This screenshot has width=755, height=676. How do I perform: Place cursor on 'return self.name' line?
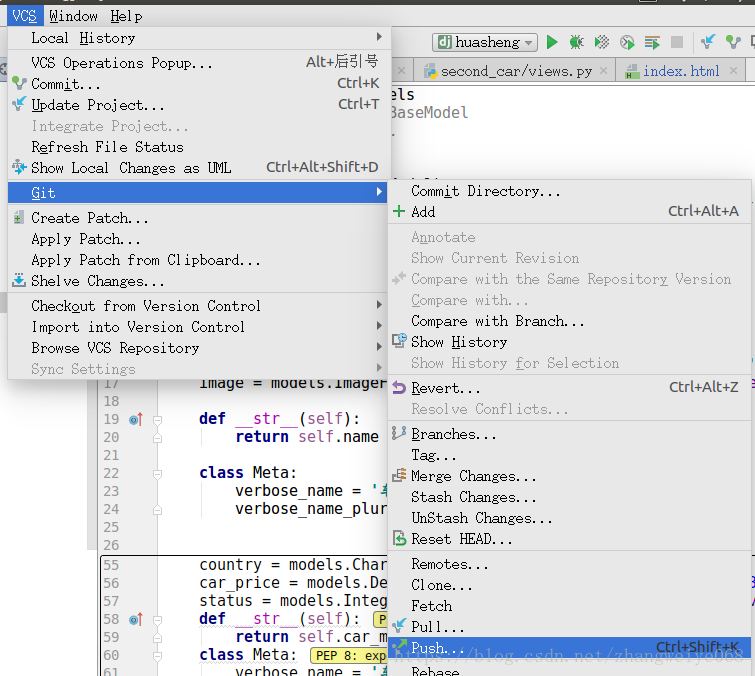coord(307,437)
